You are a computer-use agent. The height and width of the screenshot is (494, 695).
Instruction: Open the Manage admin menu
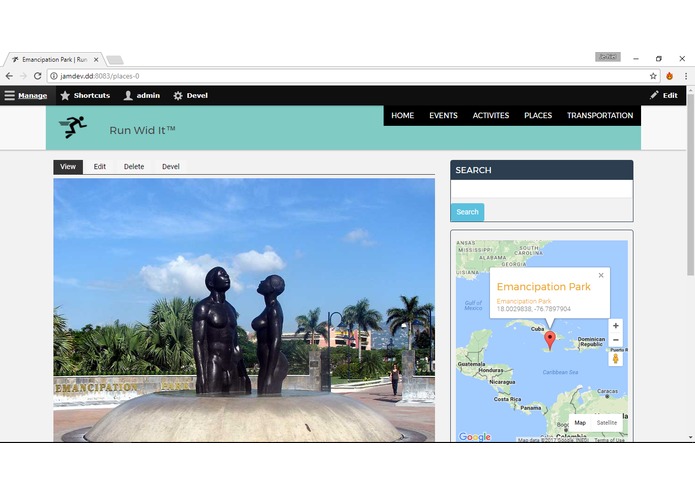(26, 96)
